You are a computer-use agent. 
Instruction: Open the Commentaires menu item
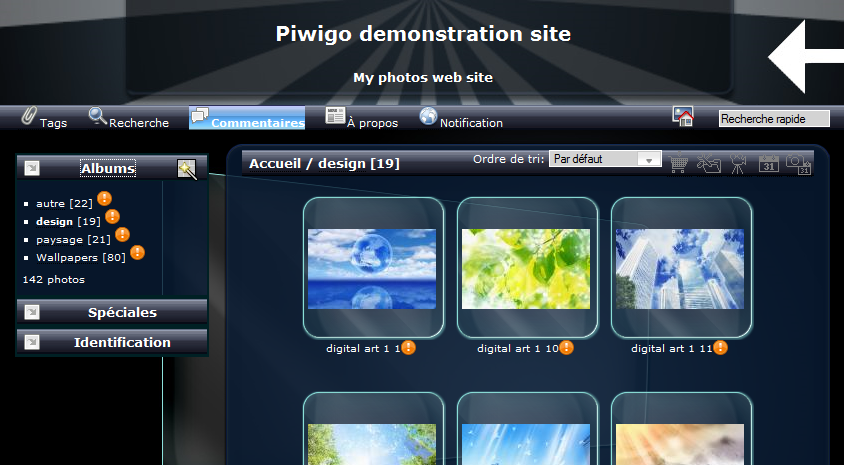coord(247,119)
